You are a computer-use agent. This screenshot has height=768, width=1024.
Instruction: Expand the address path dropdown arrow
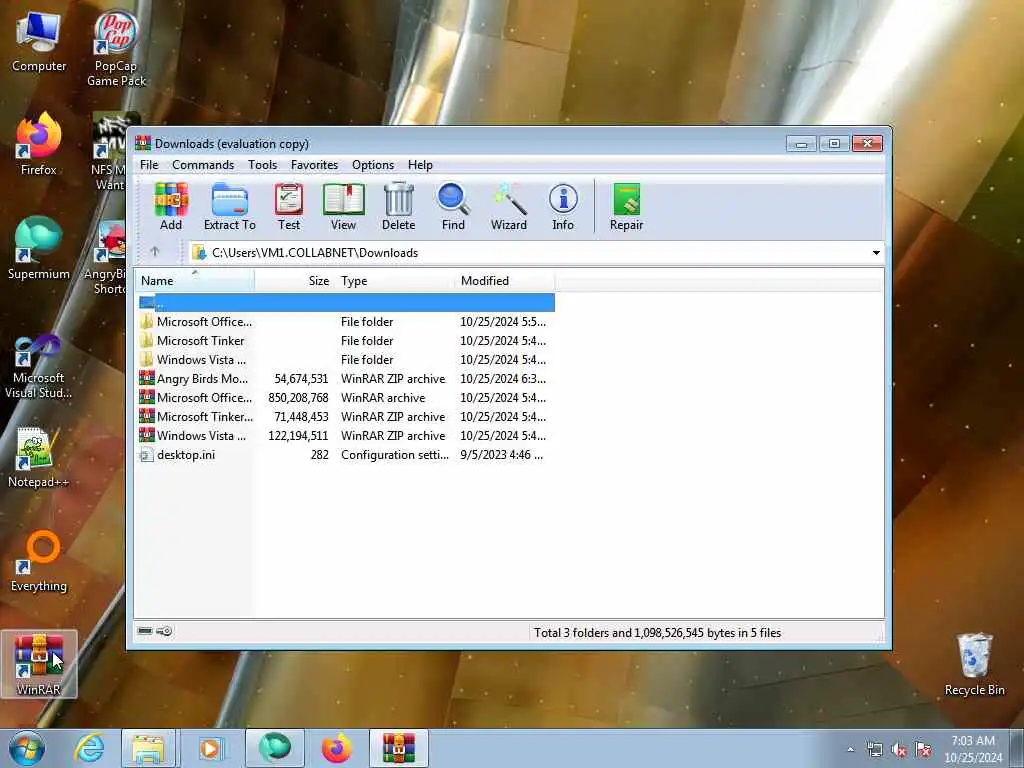coord(876,253)
